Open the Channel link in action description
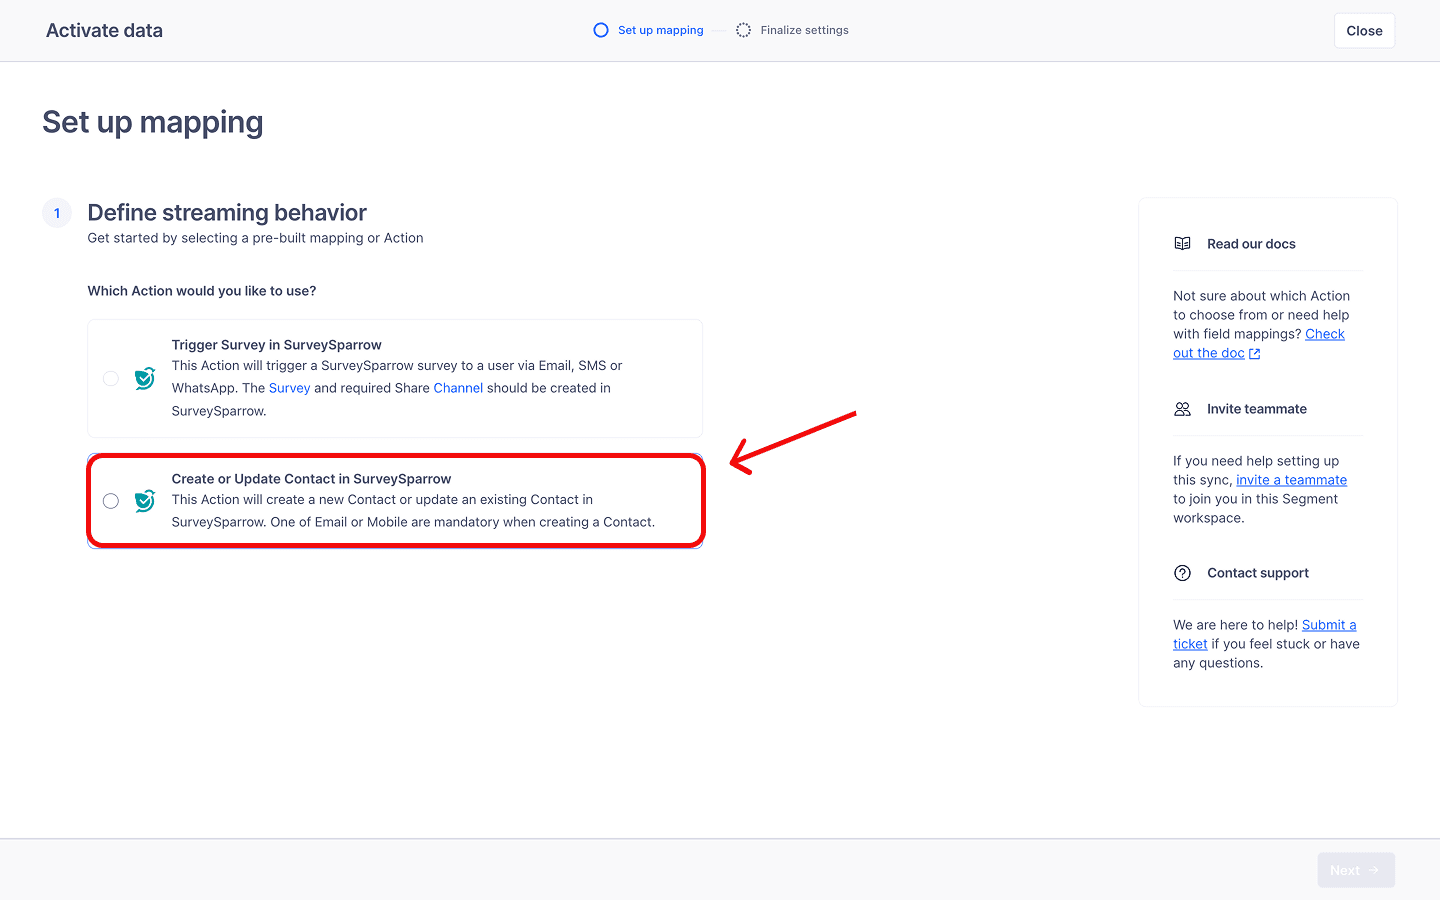Viewport: 1440px width, 900px height. pos(458,388)
